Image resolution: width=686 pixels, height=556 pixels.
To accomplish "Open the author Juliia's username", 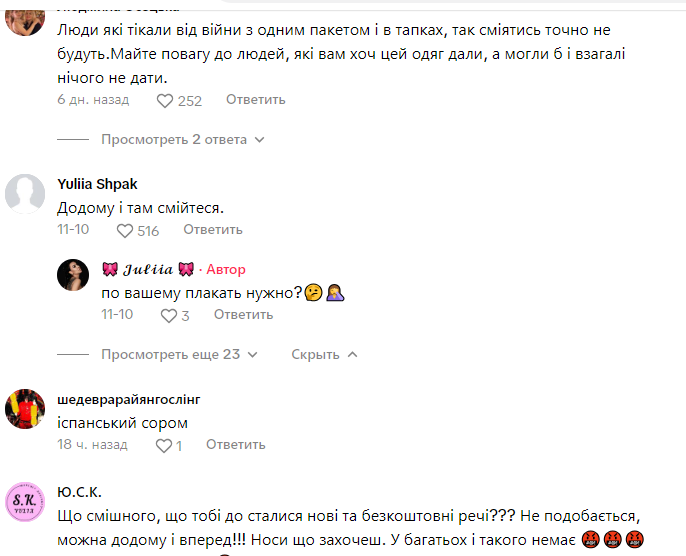I will pyautogui.click(x=148, y=269).
